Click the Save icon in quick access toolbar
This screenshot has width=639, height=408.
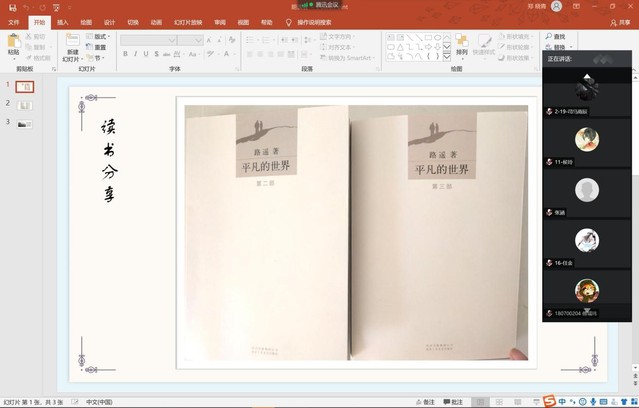10,7
